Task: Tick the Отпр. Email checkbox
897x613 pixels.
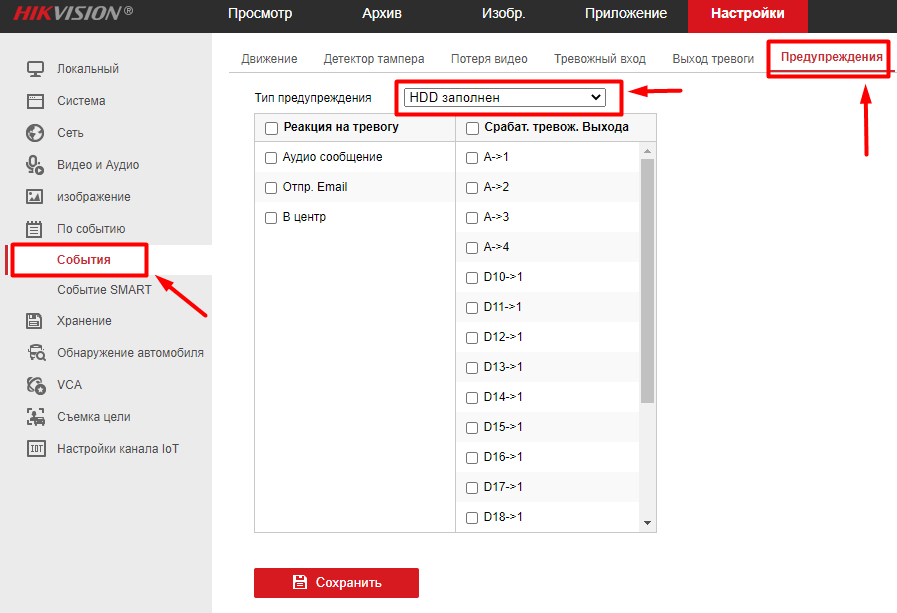Action: pyautogui.click(x=271, y=188)
